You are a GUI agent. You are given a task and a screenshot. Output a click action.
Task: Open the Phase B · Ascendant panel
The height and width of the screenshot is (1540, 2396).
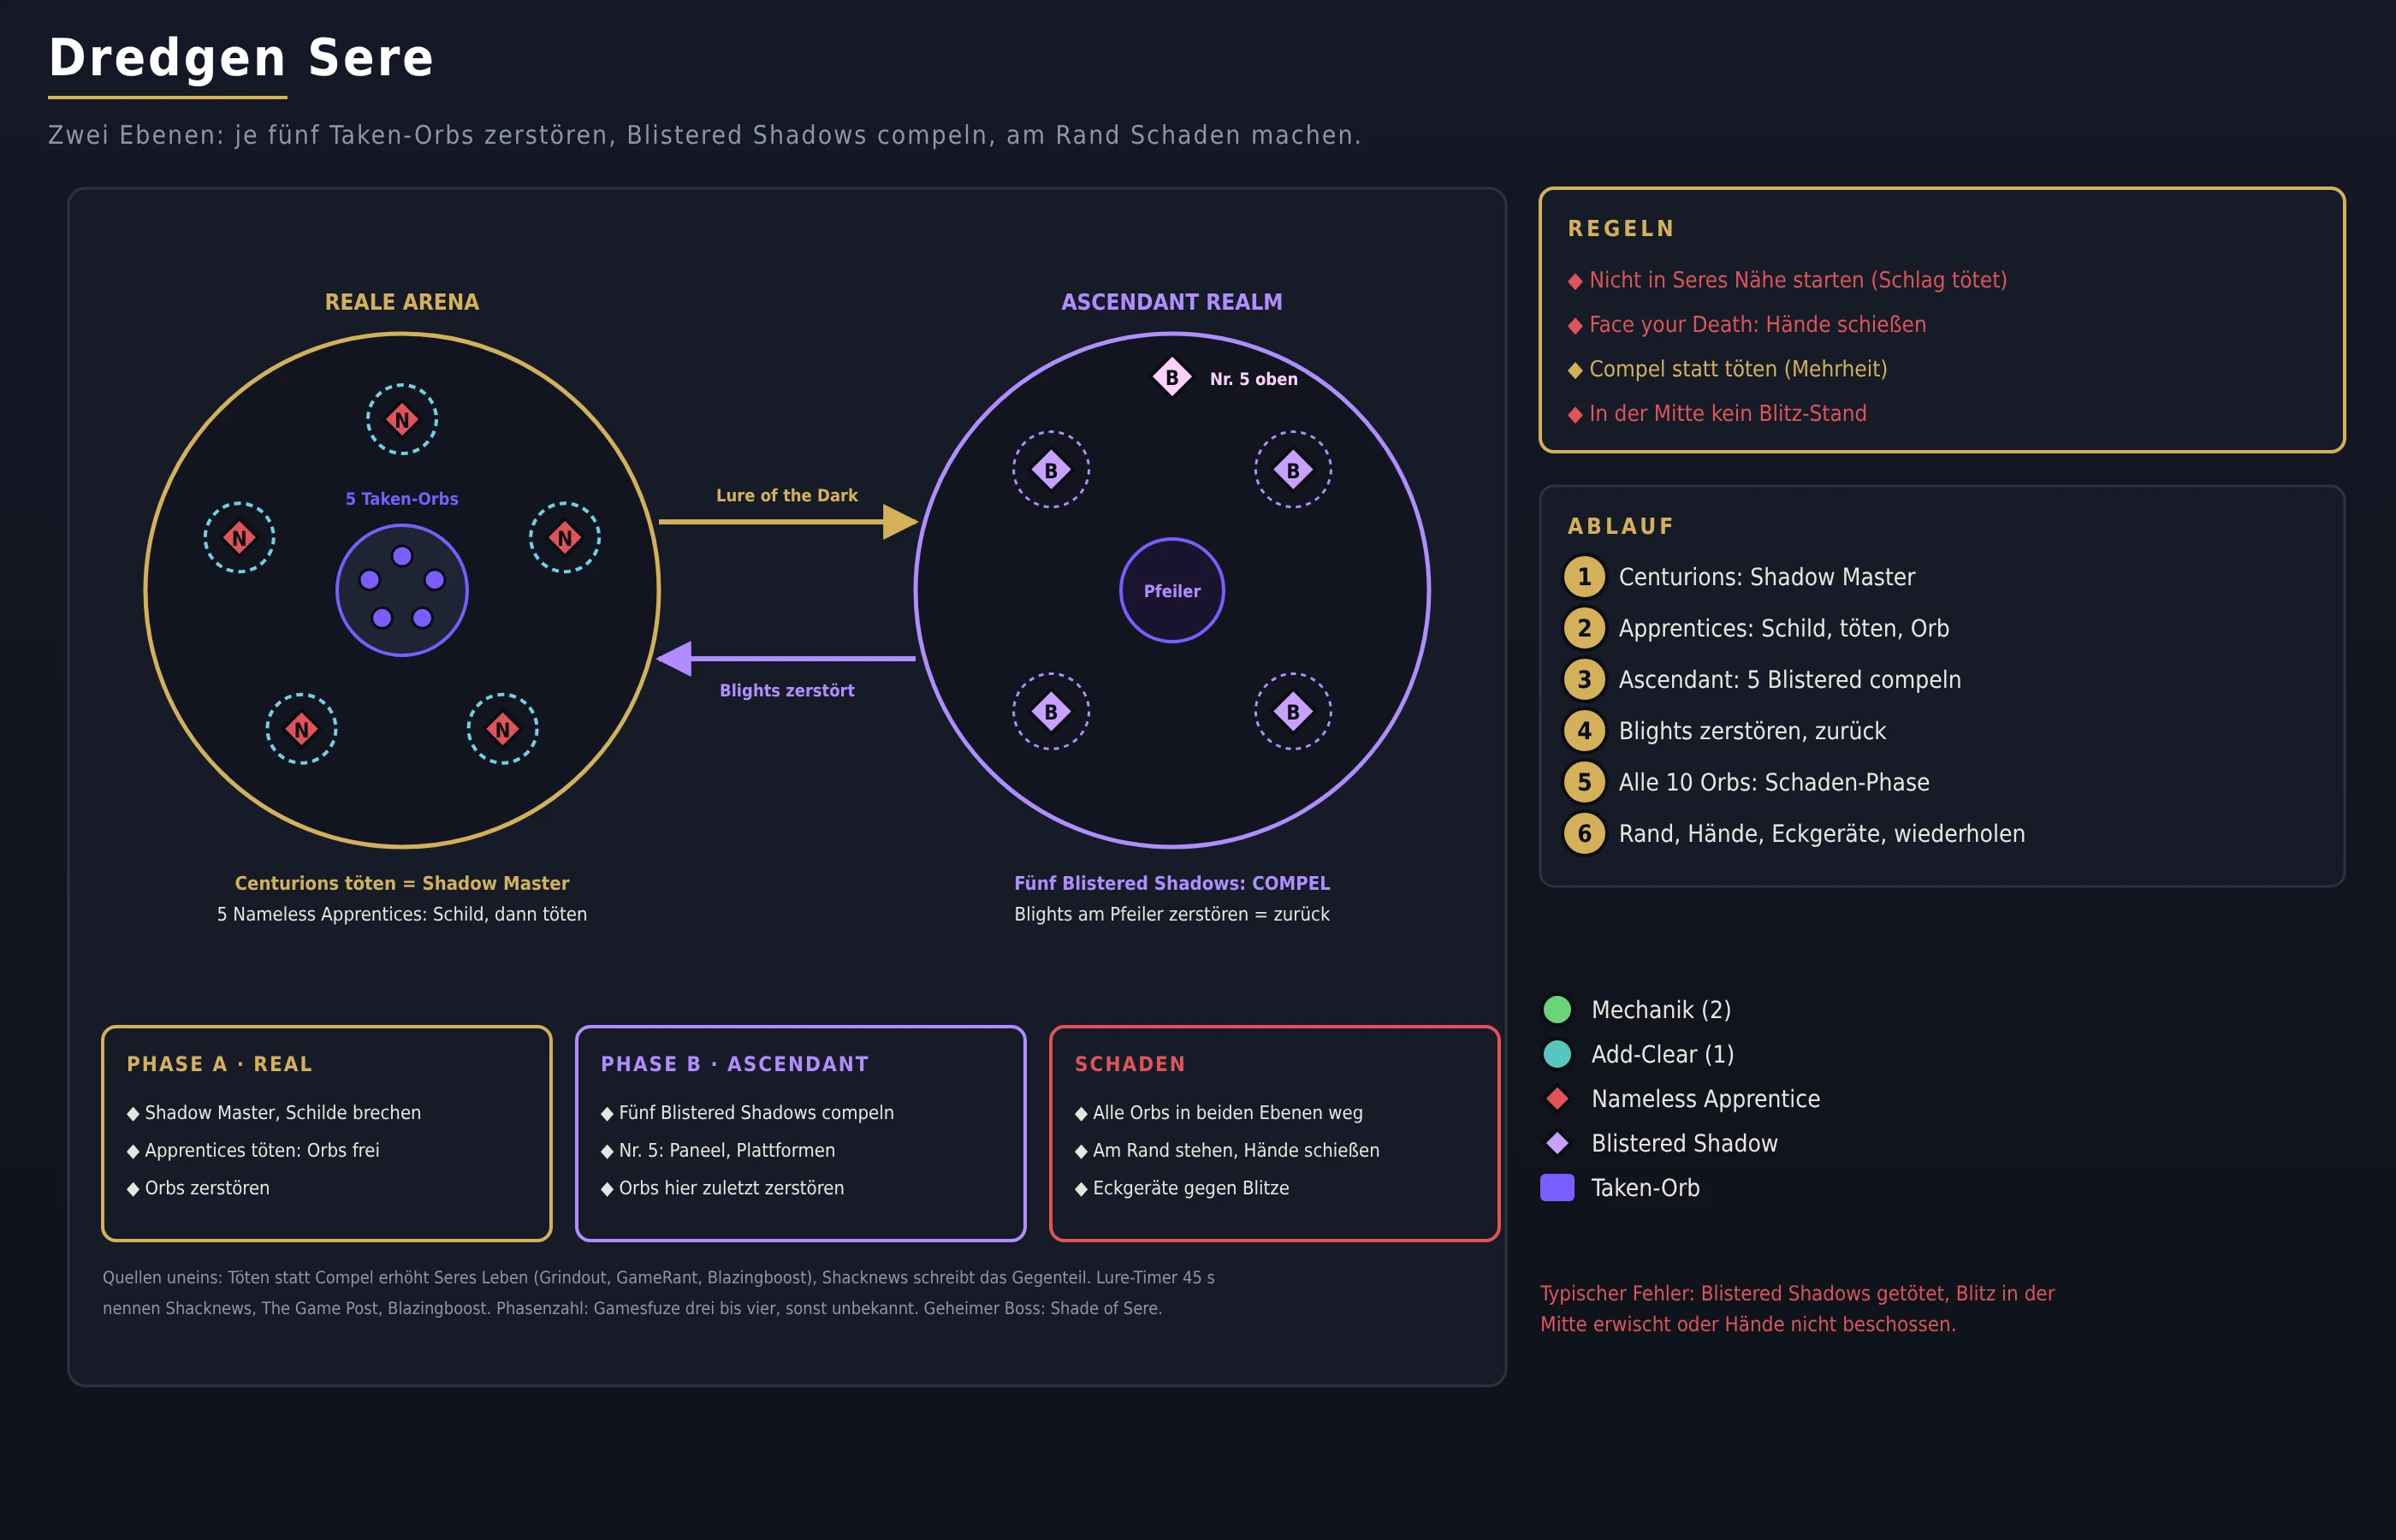(x=801, y=1133)
